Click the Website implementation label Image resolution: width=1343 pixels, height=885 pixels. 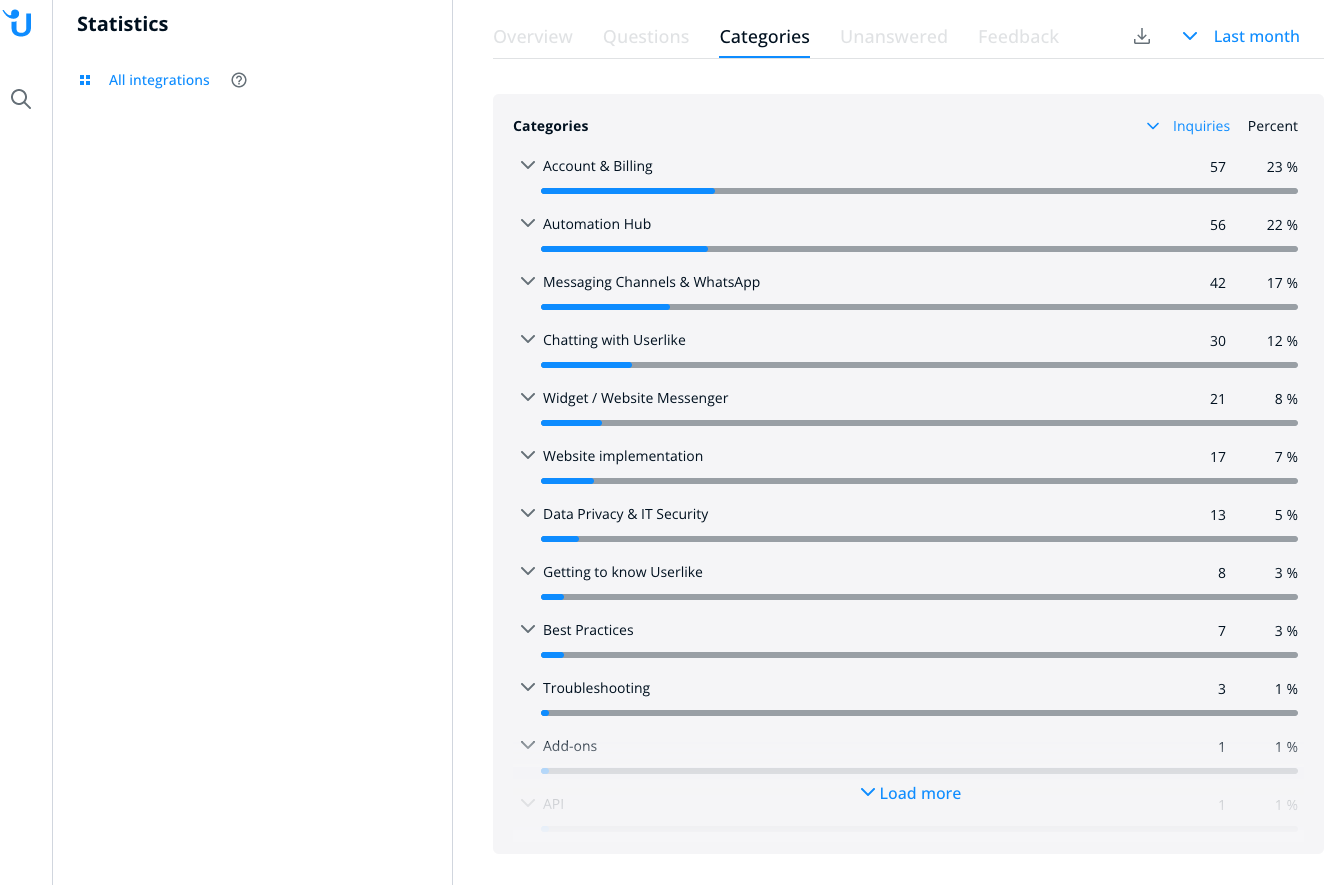tap(623, 456)
